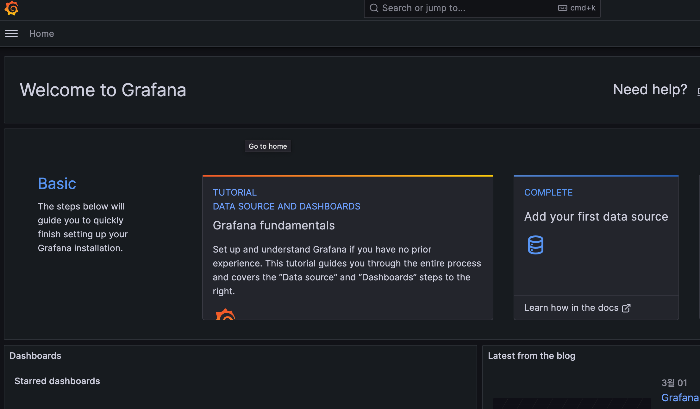Click the data source database icon
This screenshot has height=409, width=700.
(x=535, y=245)
